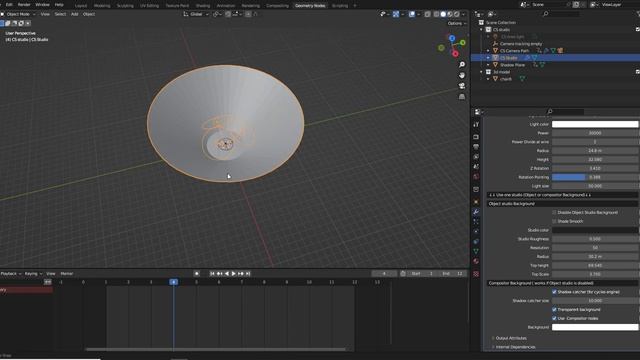640x360 pixels.
Task: Open the Global transform orientation dropdown
Action: (x=196, y=14)
